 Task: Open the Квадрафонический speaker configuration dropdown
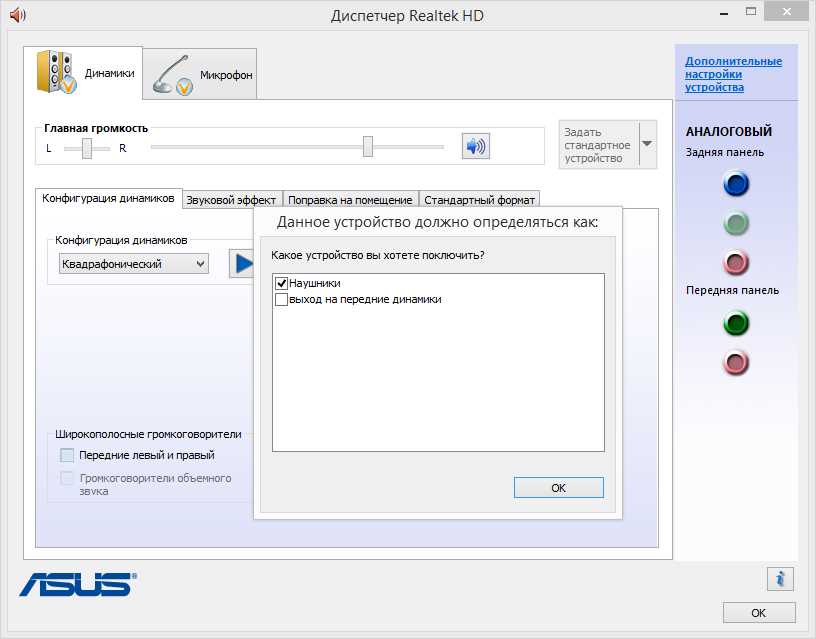tap(133, 264)
